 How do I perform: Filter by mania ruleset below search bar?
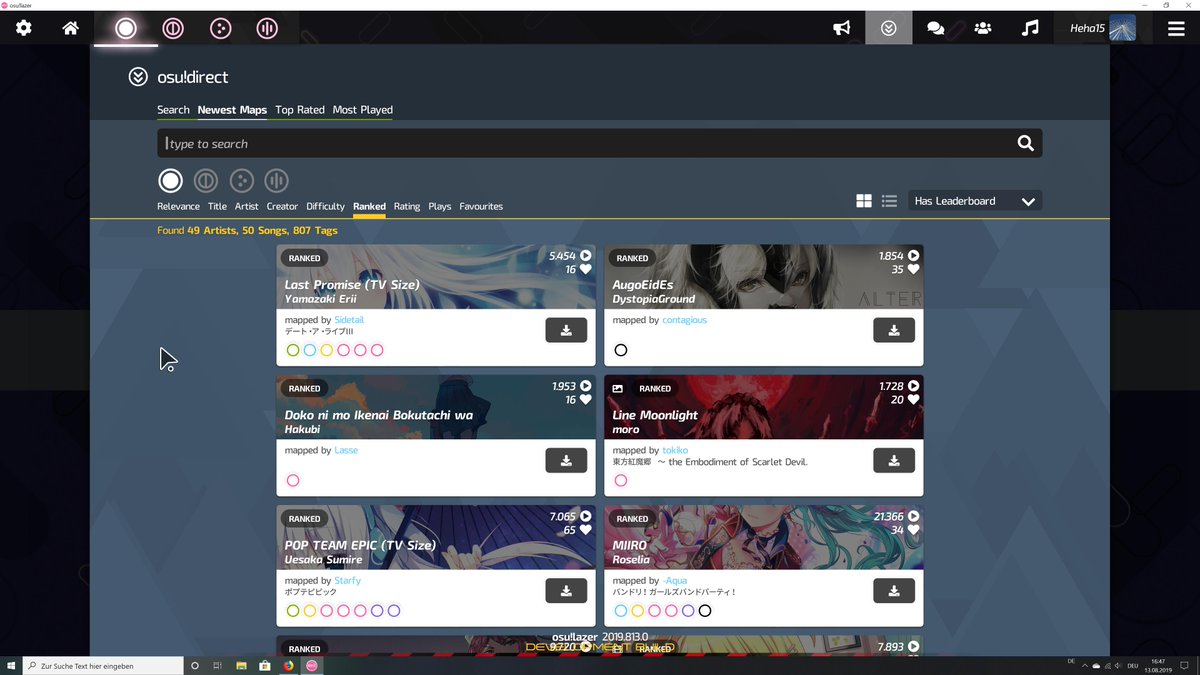[276, 181]
